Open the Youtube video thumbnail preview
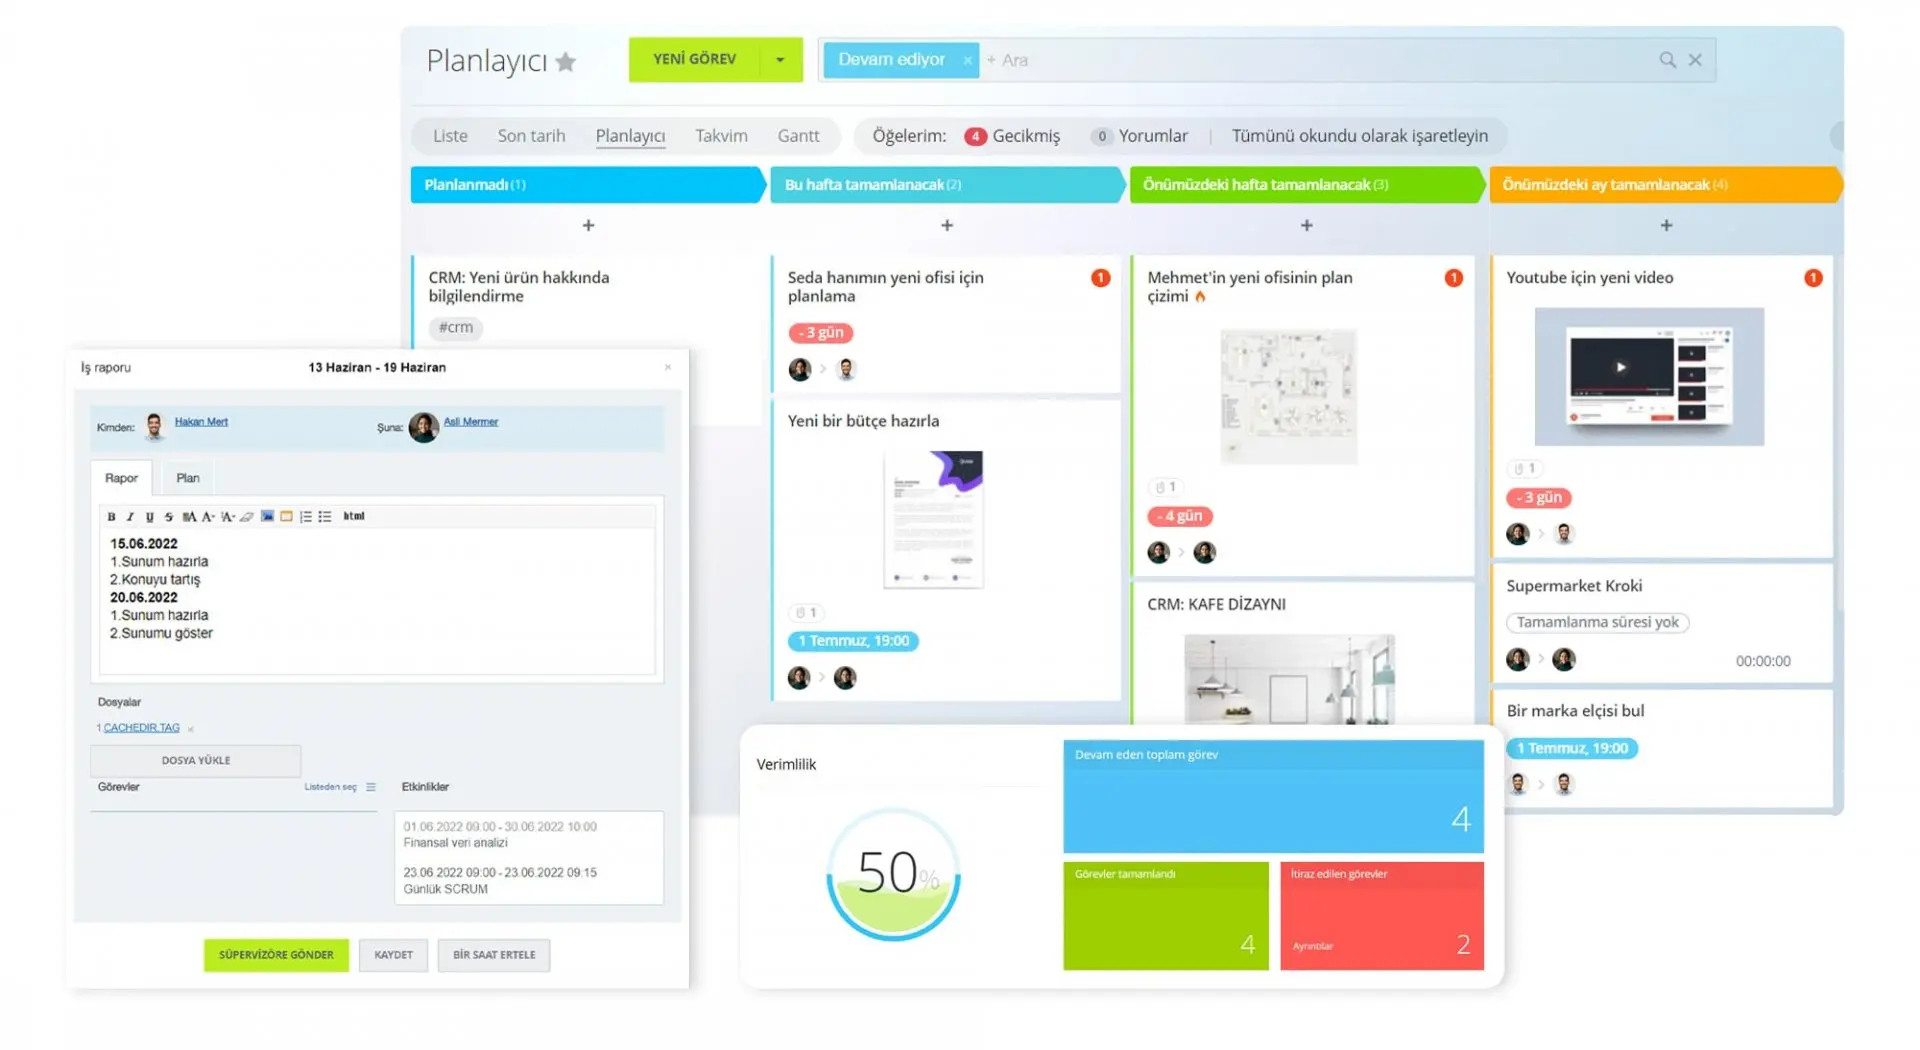The image size is (1920, 1050). pos(1648,377)
